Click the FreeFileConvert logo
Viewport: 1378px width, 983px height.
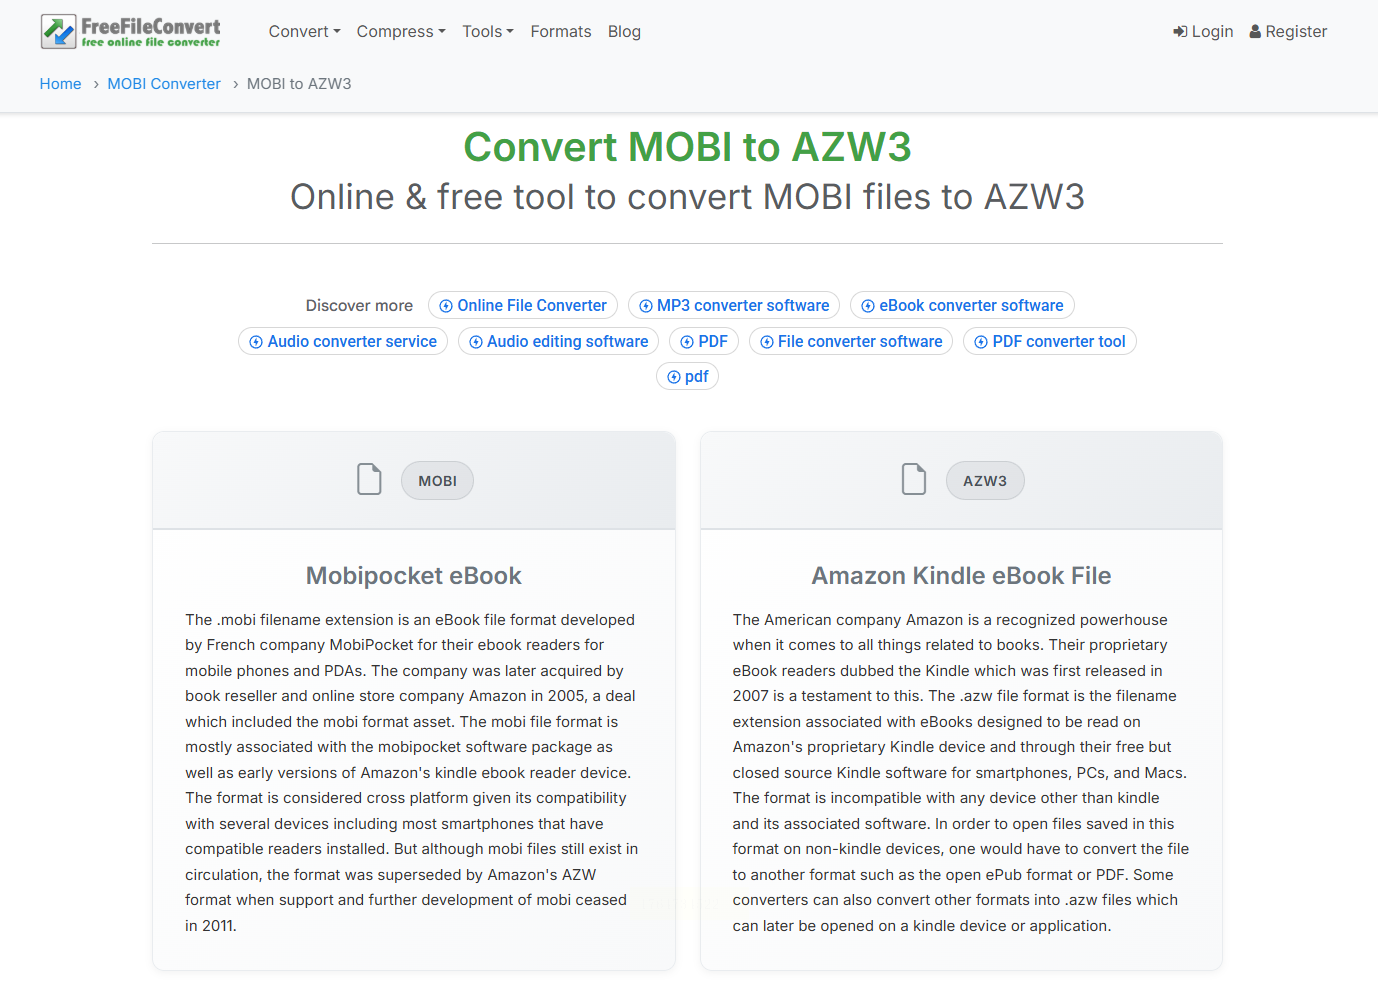pyautogui.click(x=131, y=32)
